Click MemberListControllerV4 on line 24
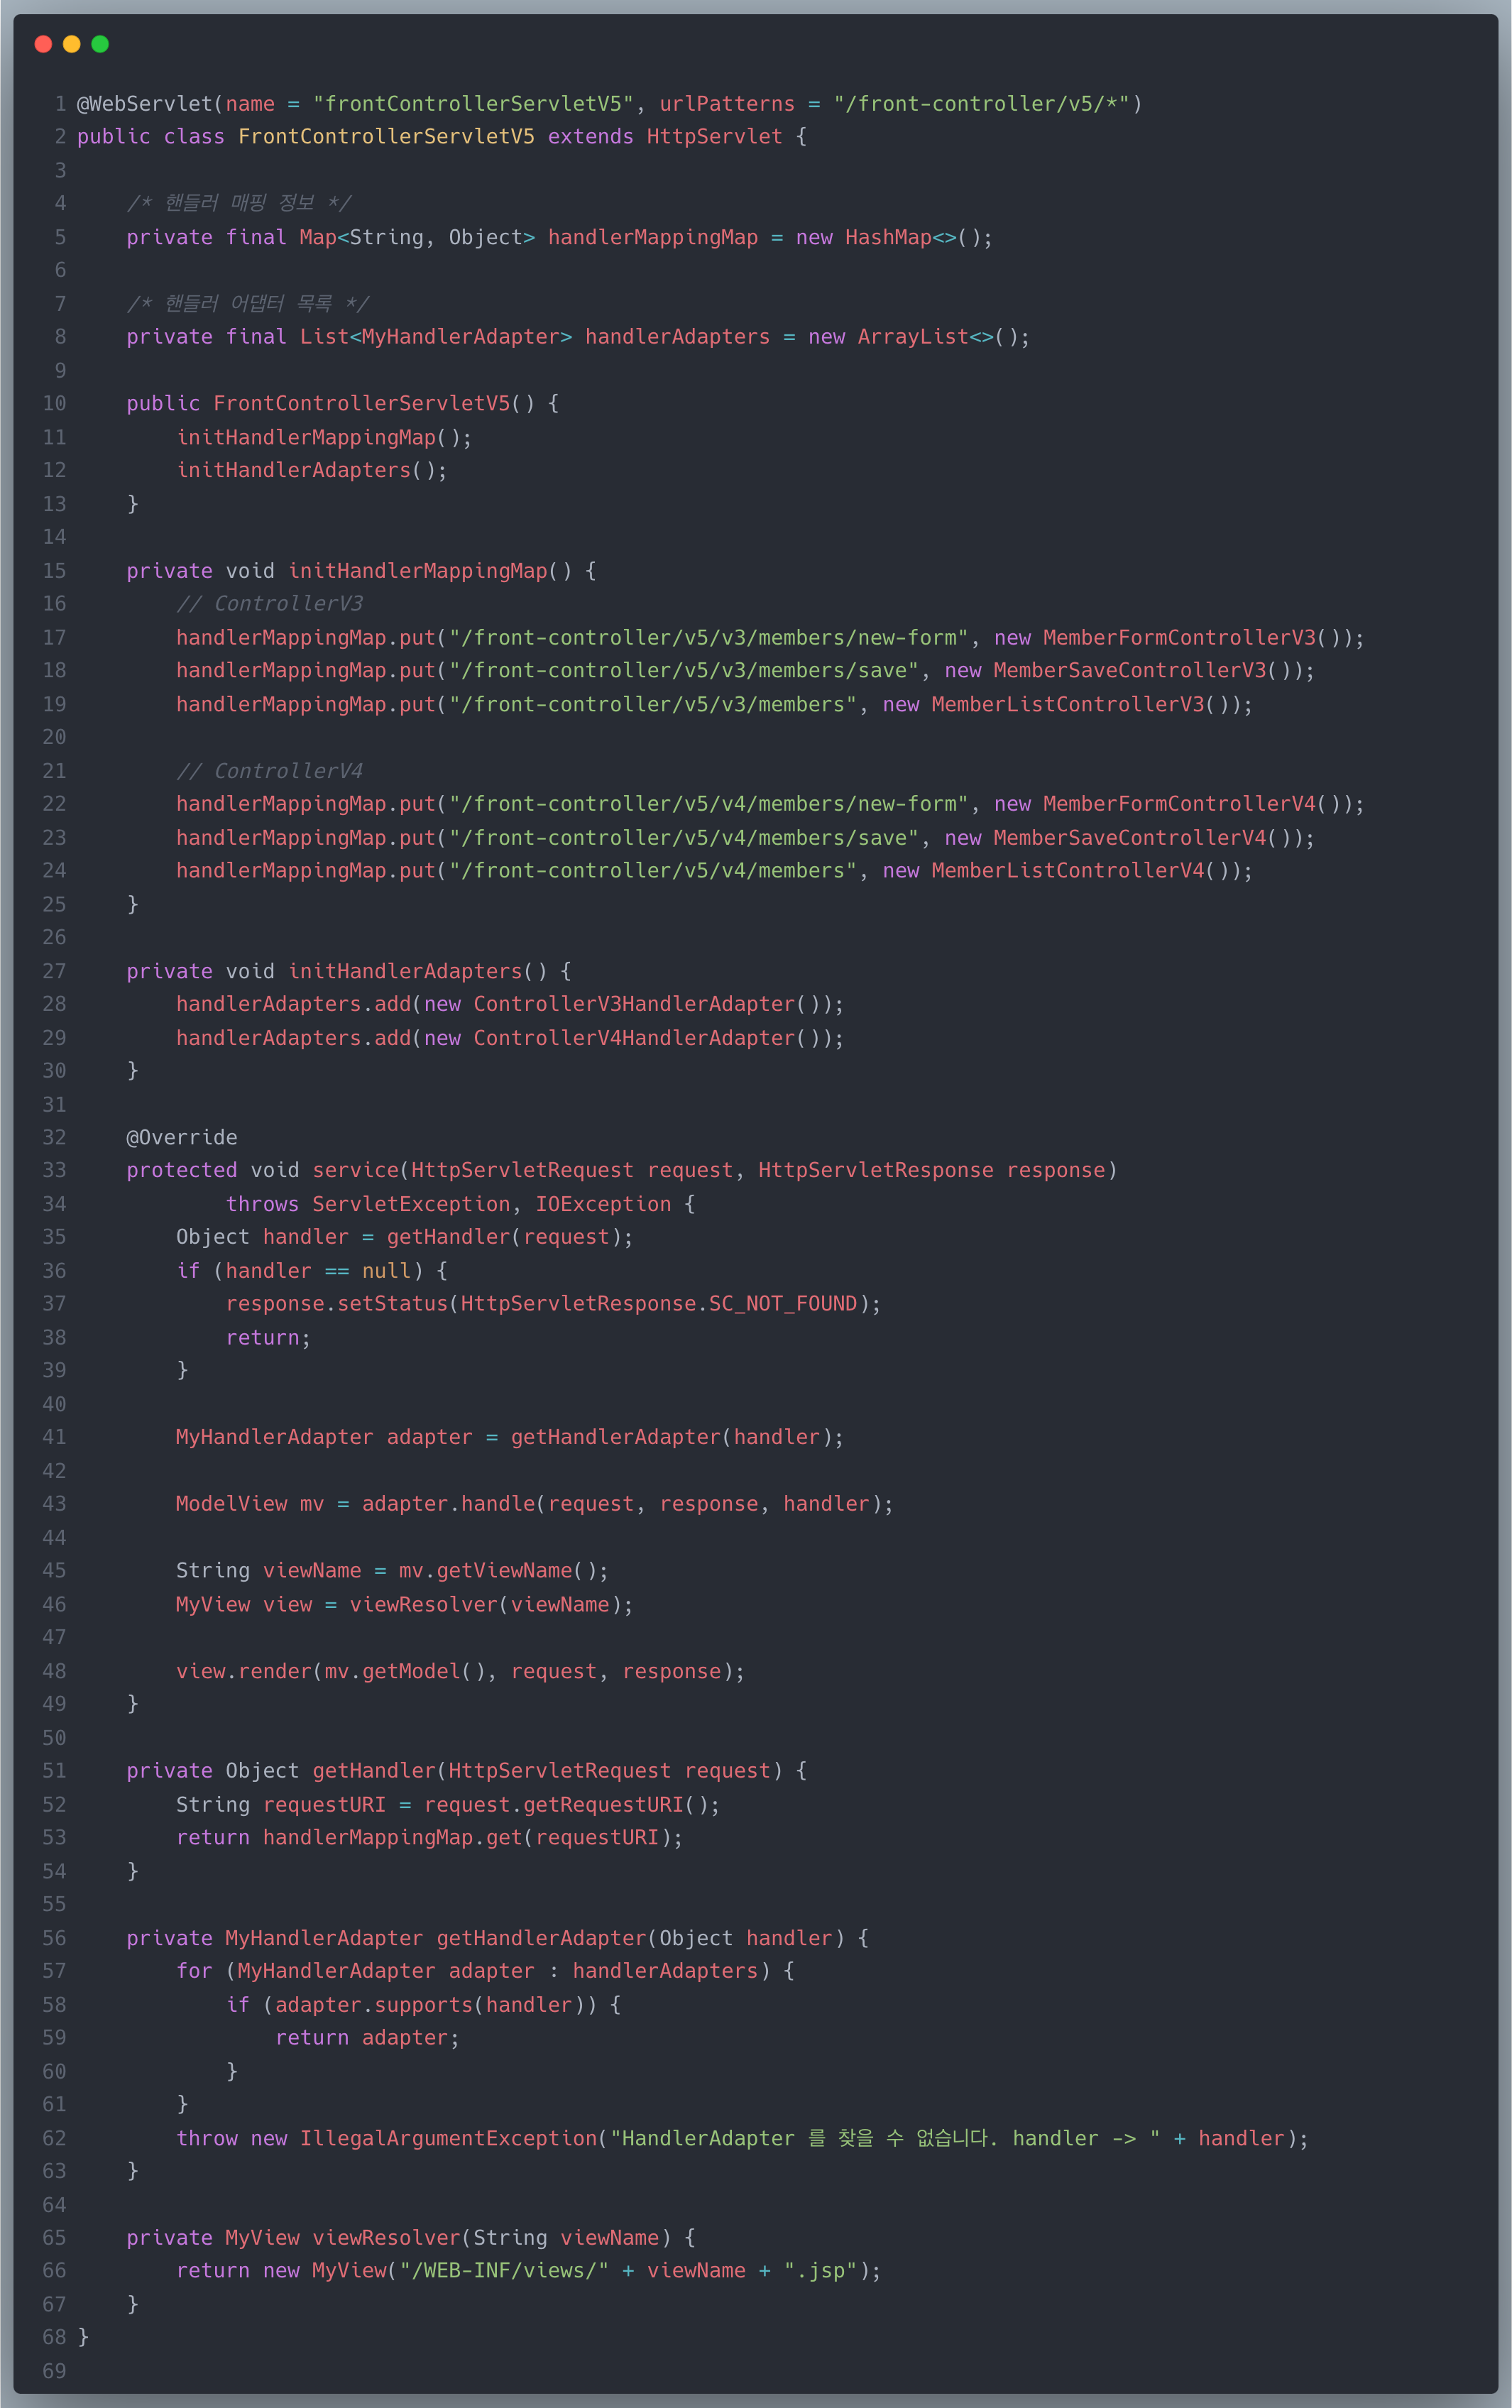The image size is (1512, 2408). [x=1067, y=871]
